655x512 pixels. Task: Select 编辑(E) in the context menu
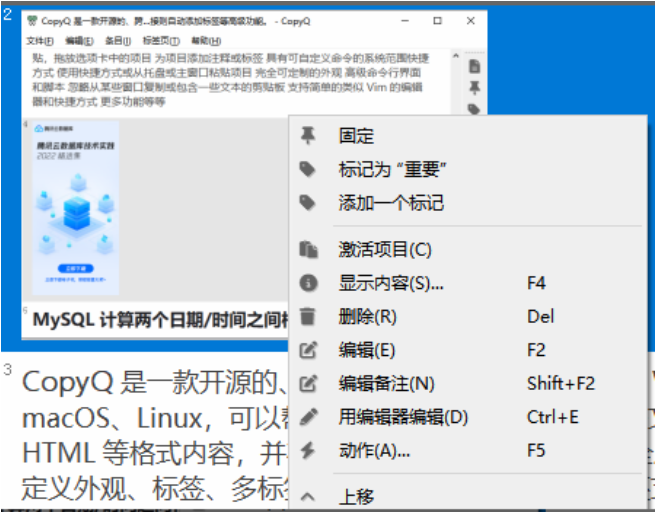coord(467,350)
